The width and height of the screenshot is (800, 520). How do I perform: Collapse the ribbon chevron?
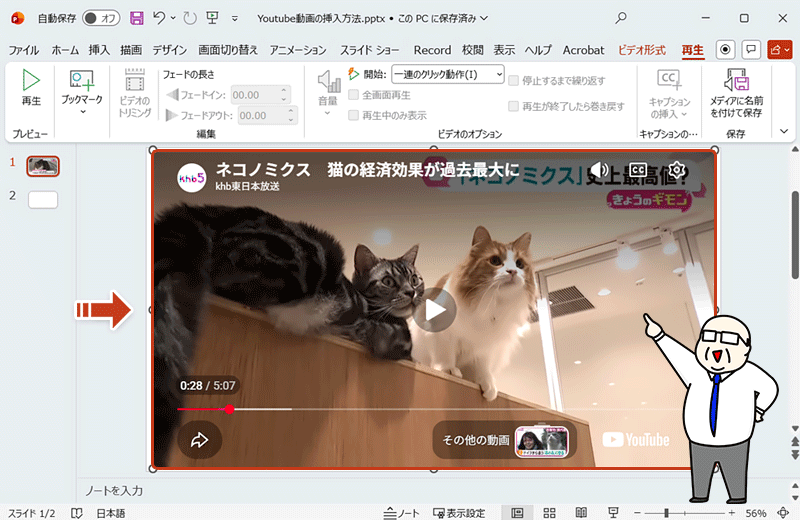(784, 131)
